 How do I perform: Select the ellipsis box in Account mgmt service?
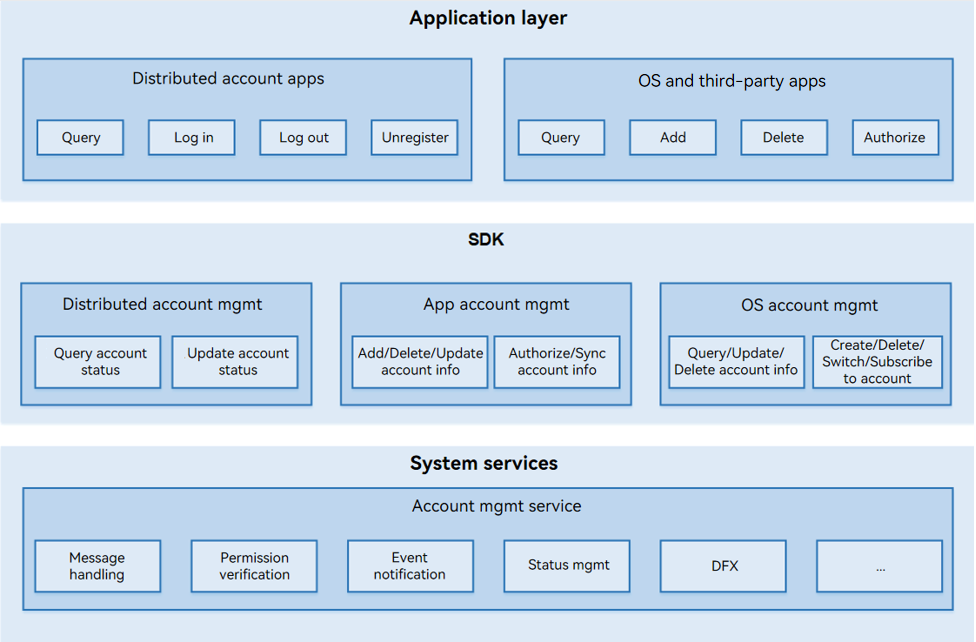tap(880, 566)
